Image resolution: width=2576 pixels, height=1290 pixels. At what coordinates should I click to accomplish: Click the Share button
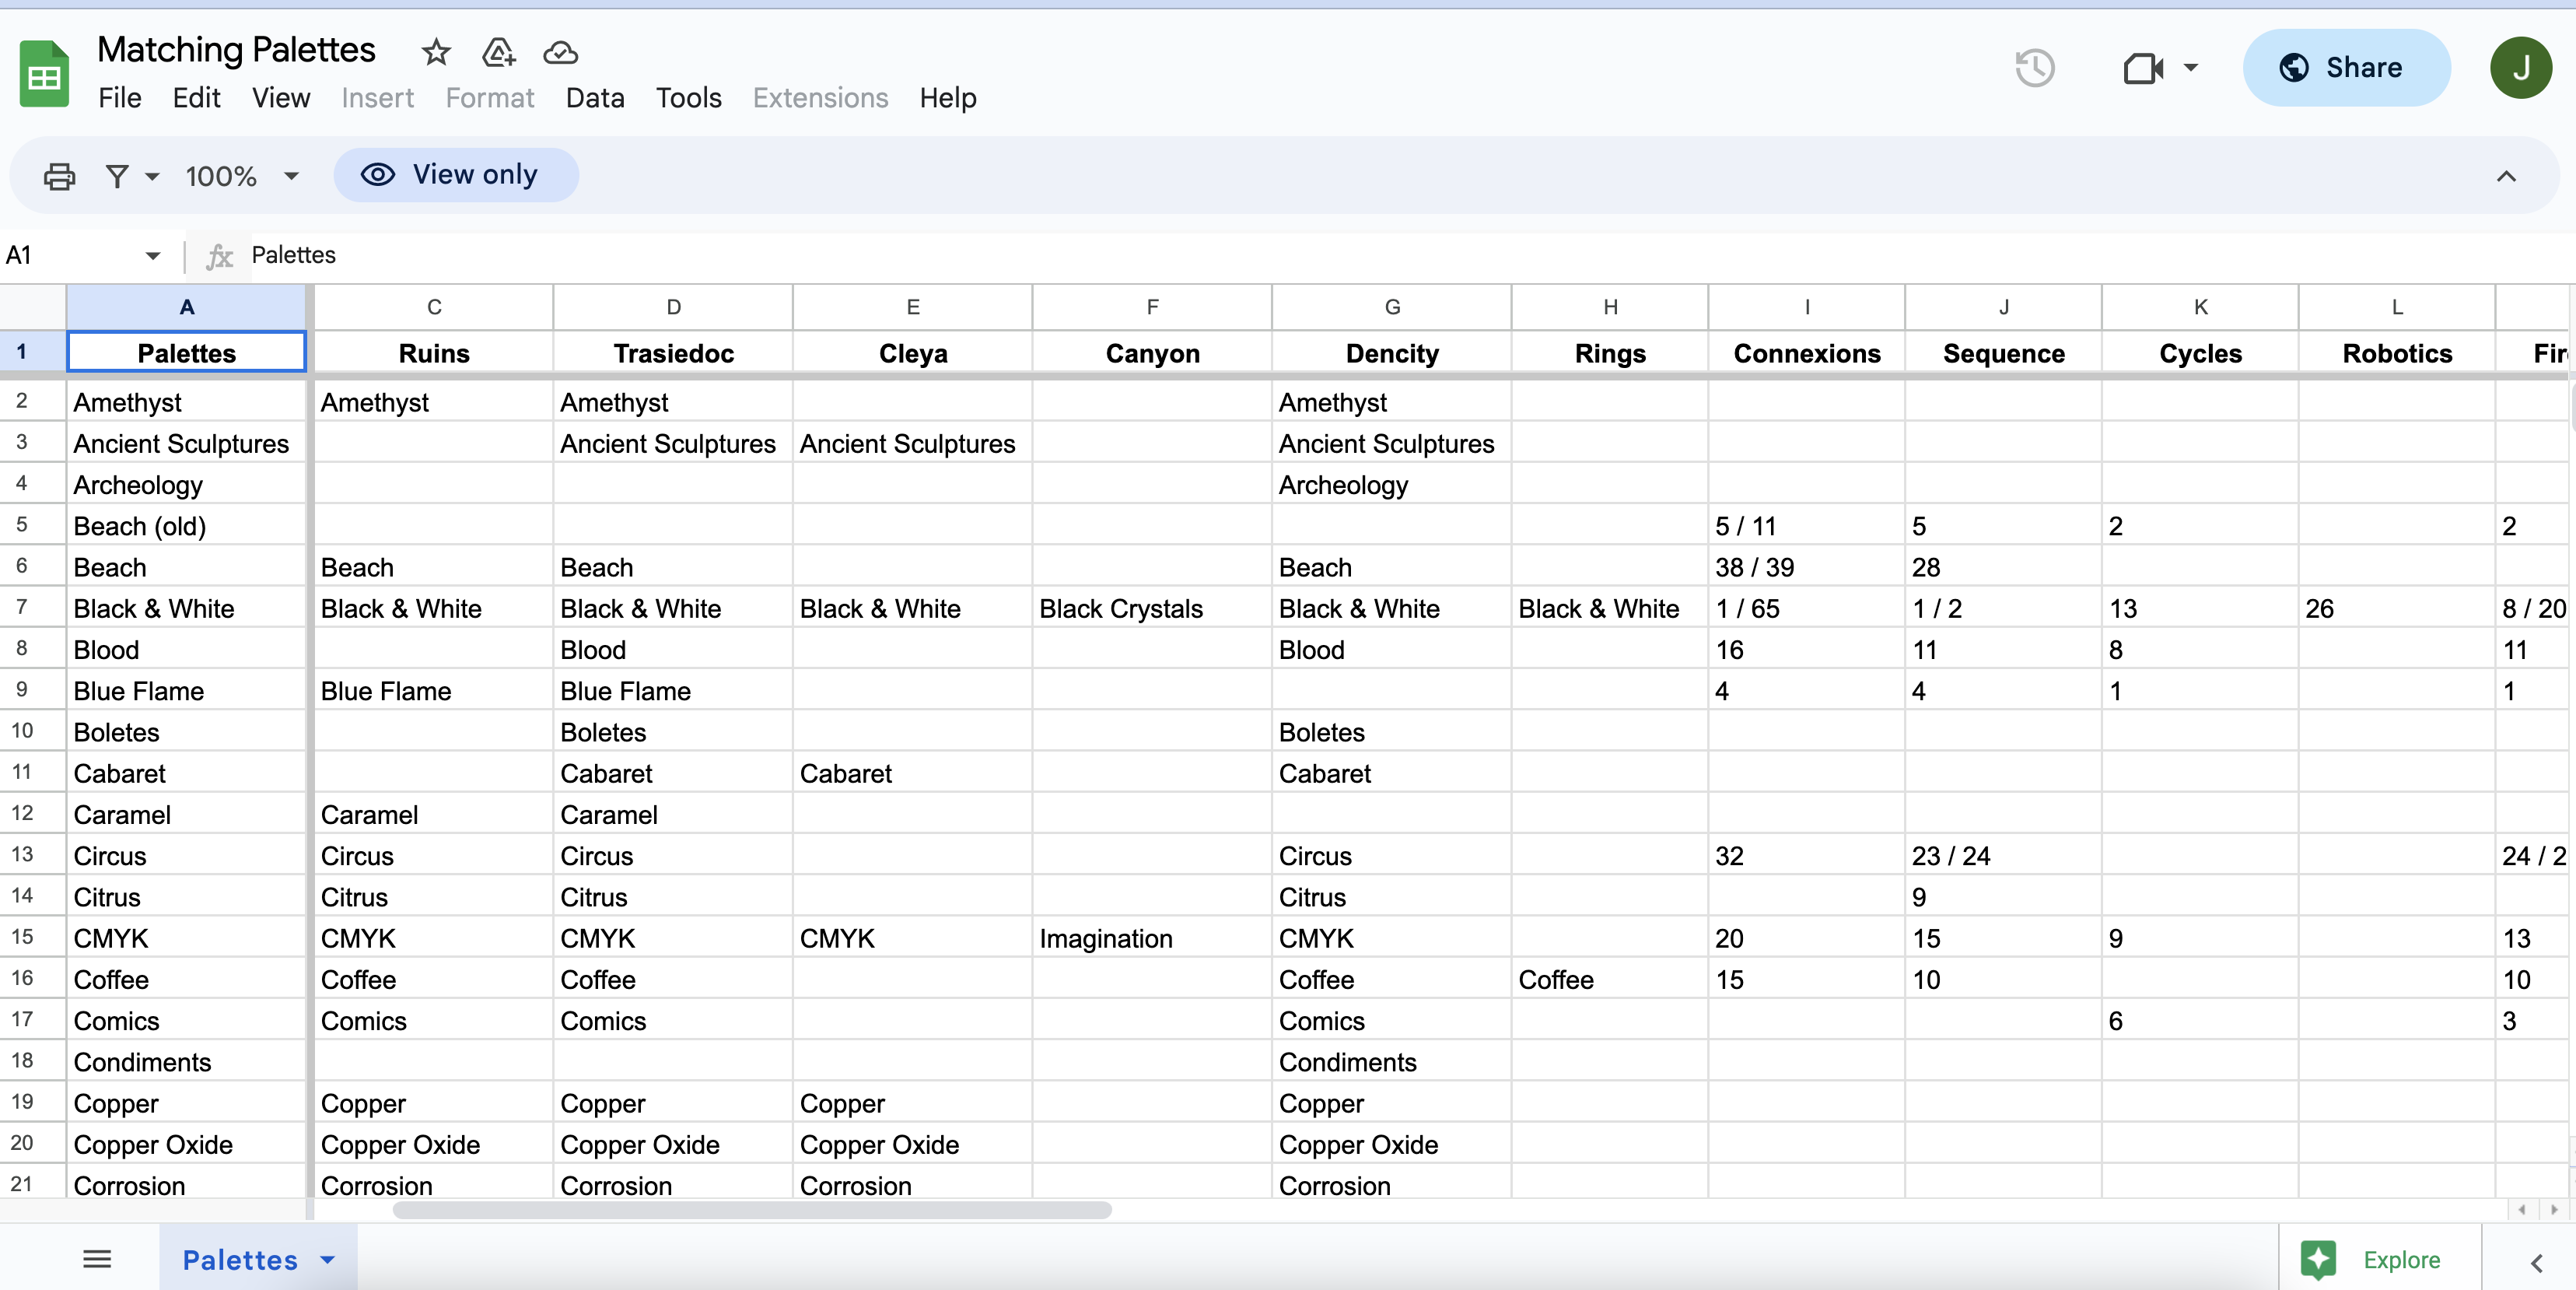point(2346,68)
